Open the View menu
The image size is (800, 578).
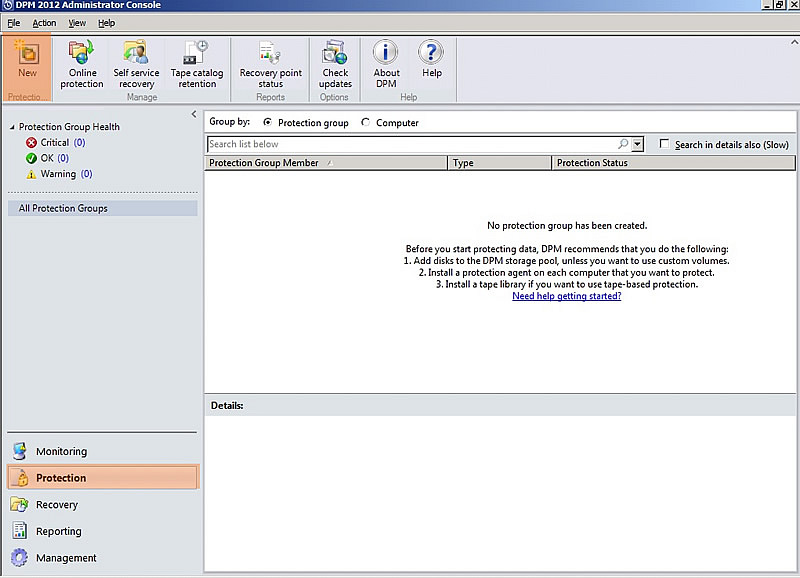coord(77,23)
